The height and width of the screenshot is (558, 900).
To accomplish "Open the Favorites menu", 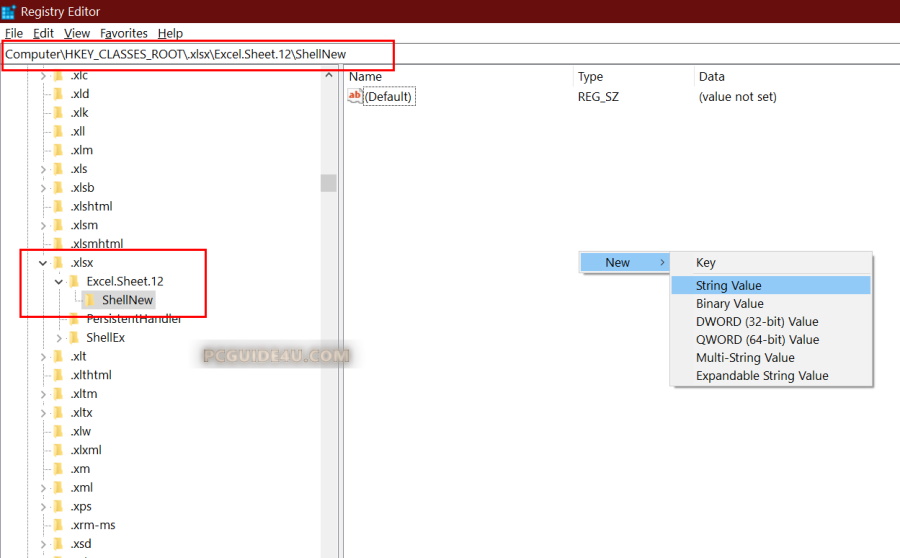I will pyautogui.click(x=123, y=33).
